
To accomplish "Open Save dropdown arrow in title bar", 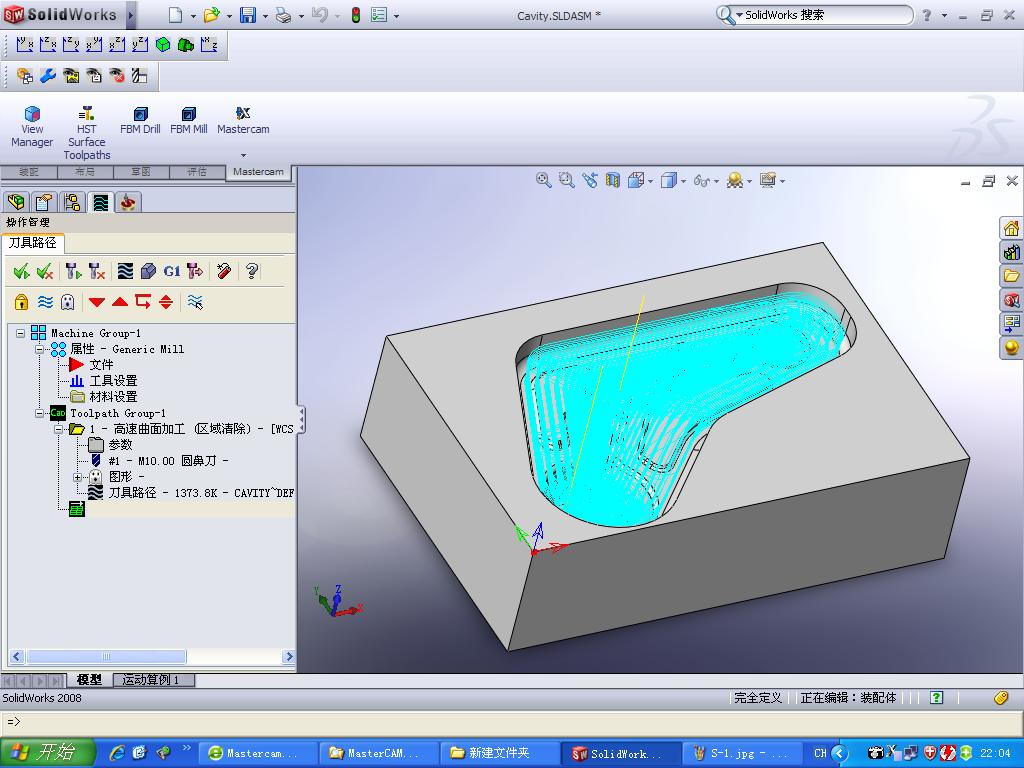I will click(265, 16).
